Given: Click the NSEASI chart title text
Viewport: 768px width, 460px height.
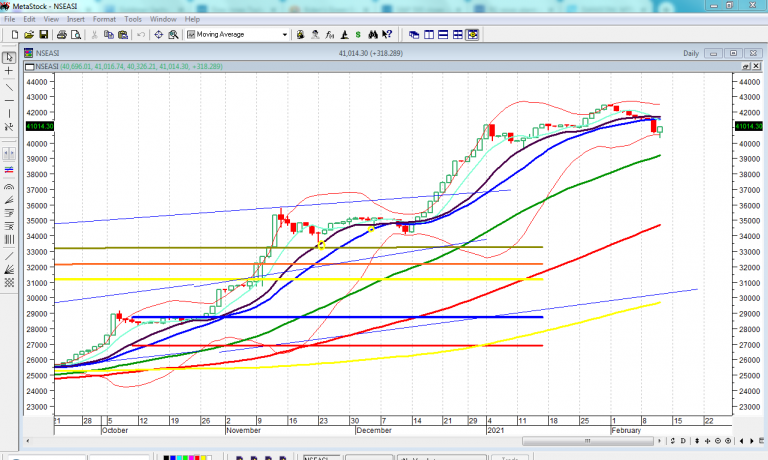Looking at the screenshot, I should [48, 53].
